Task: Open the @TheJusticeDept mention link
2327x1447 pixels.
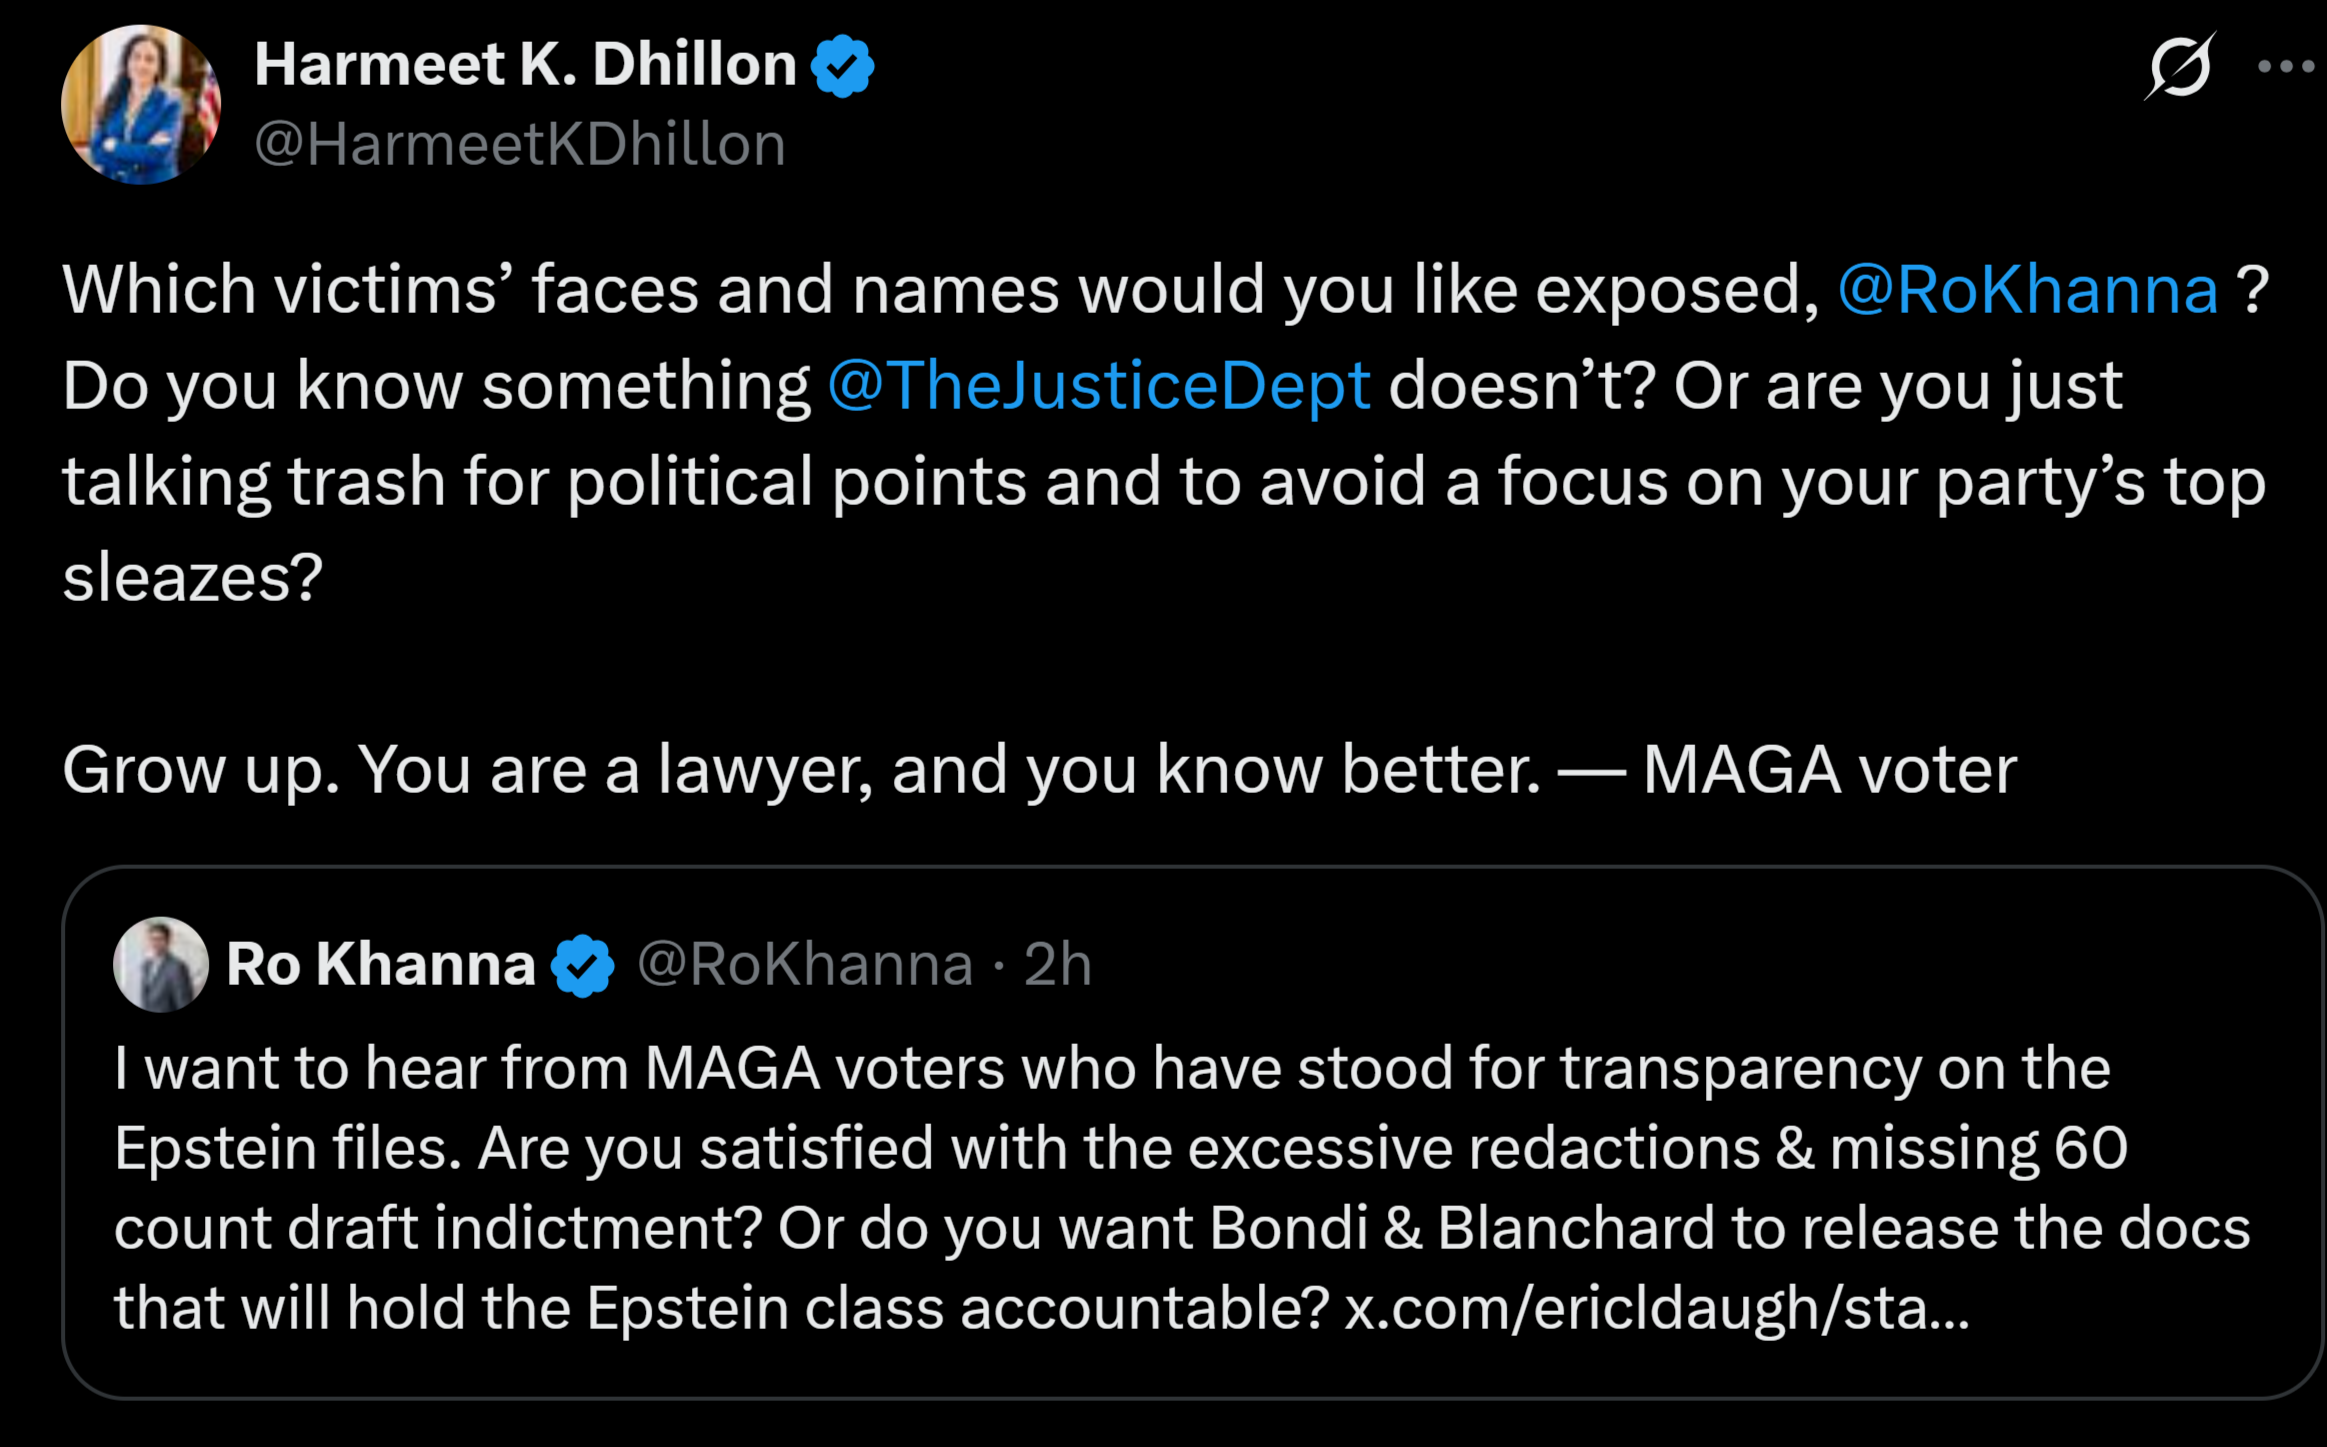Action: pos(1099,386)
